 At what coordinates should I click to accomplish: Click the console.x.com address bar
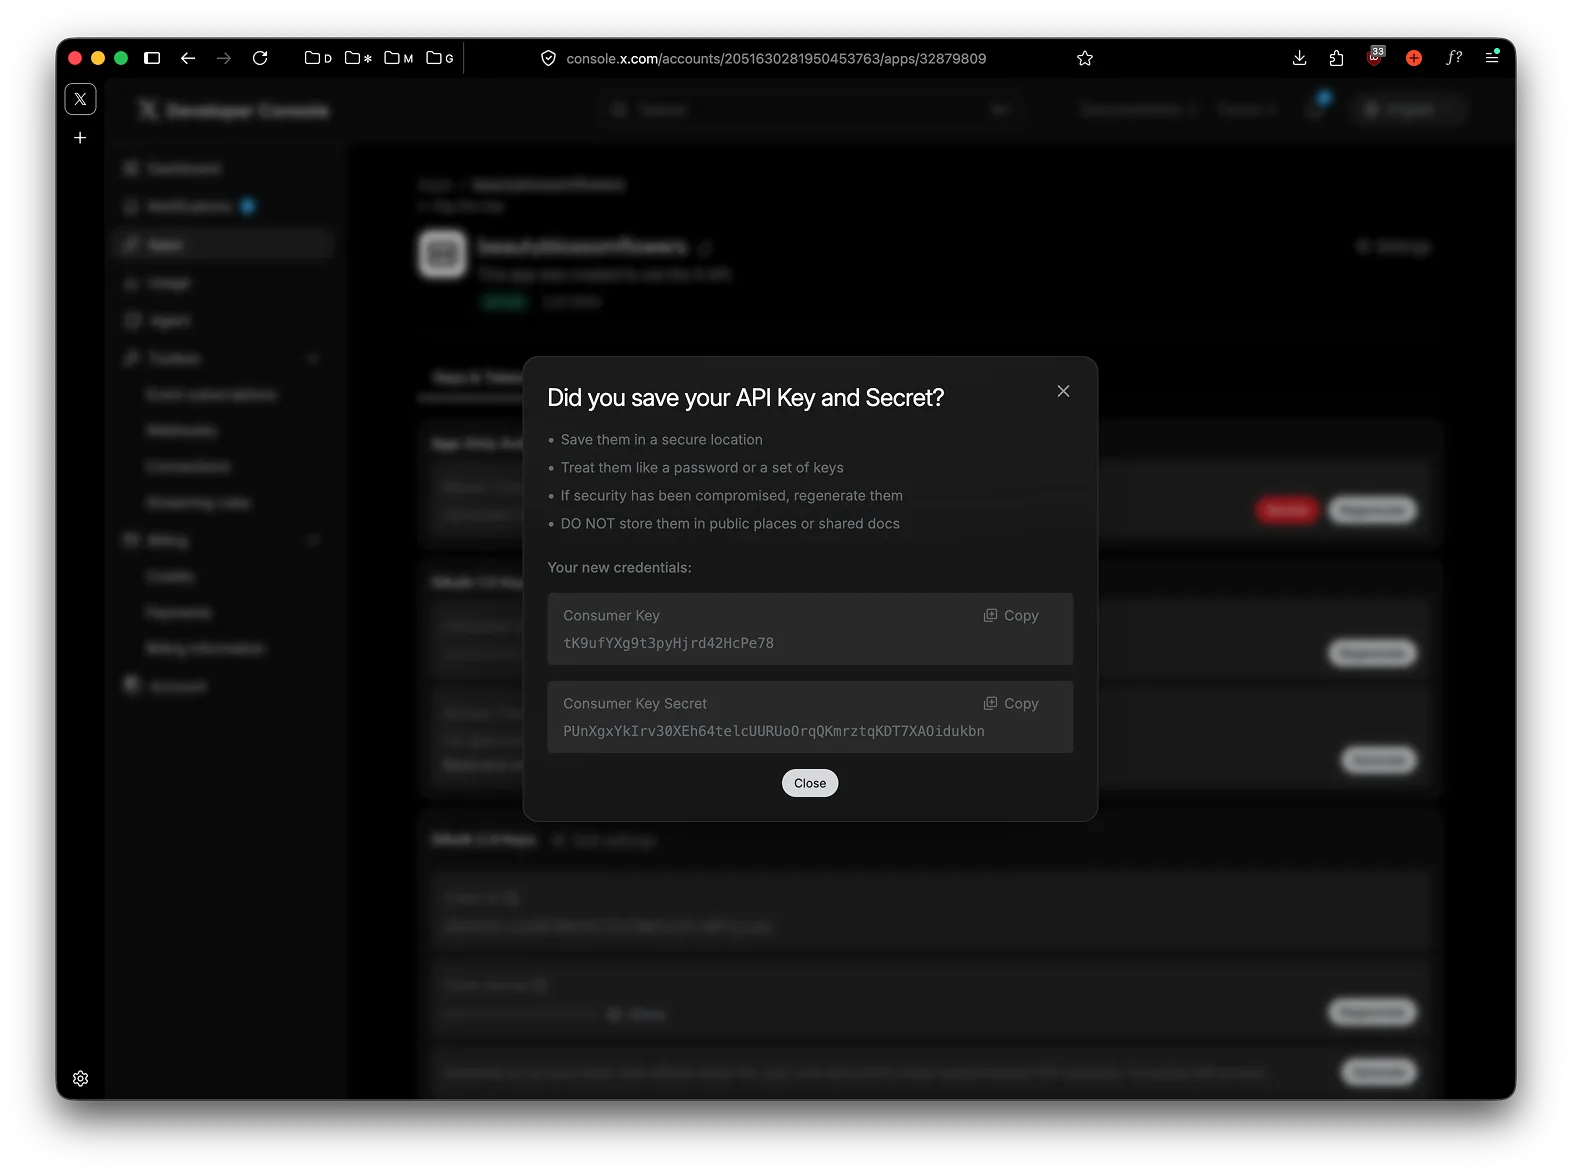tap(776, 59)
